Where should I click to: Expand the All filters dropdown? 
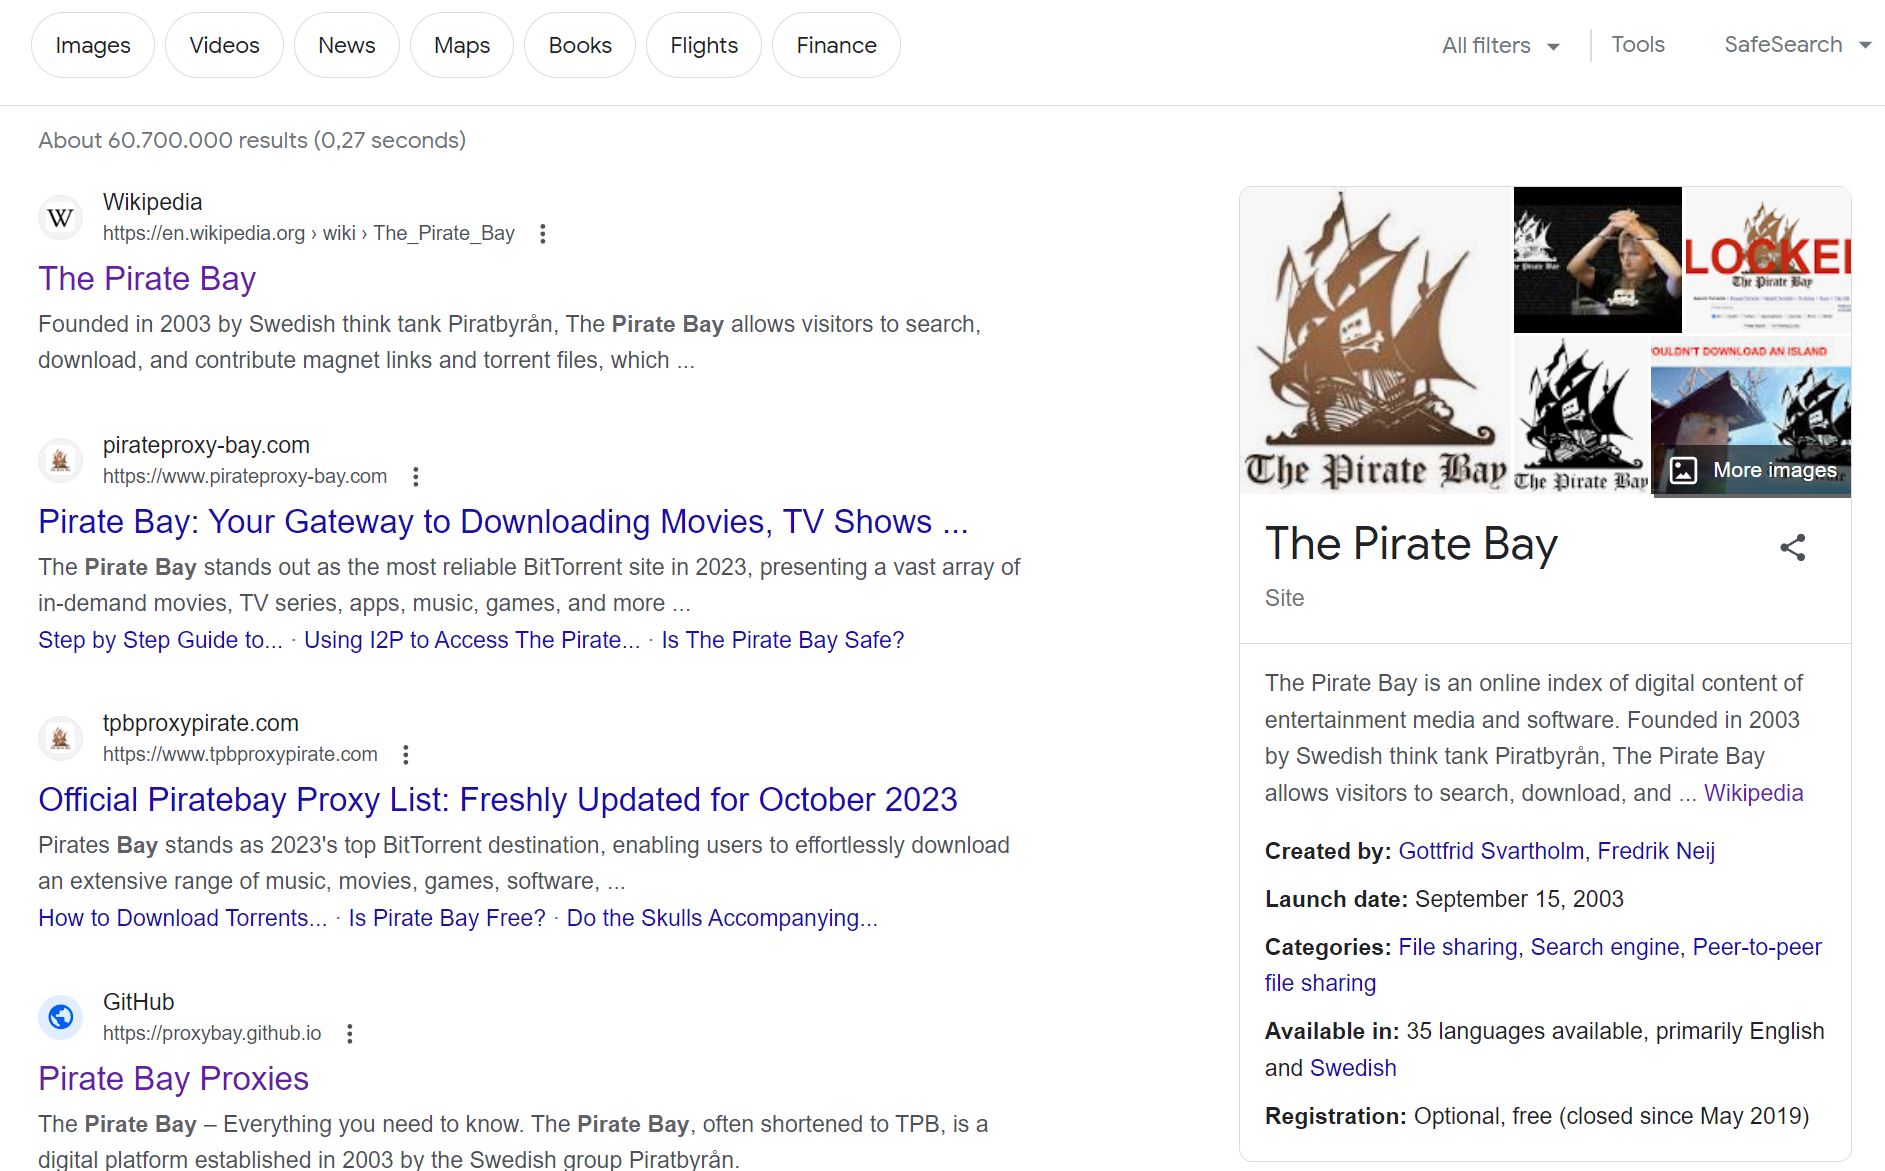coord(1500,45)
